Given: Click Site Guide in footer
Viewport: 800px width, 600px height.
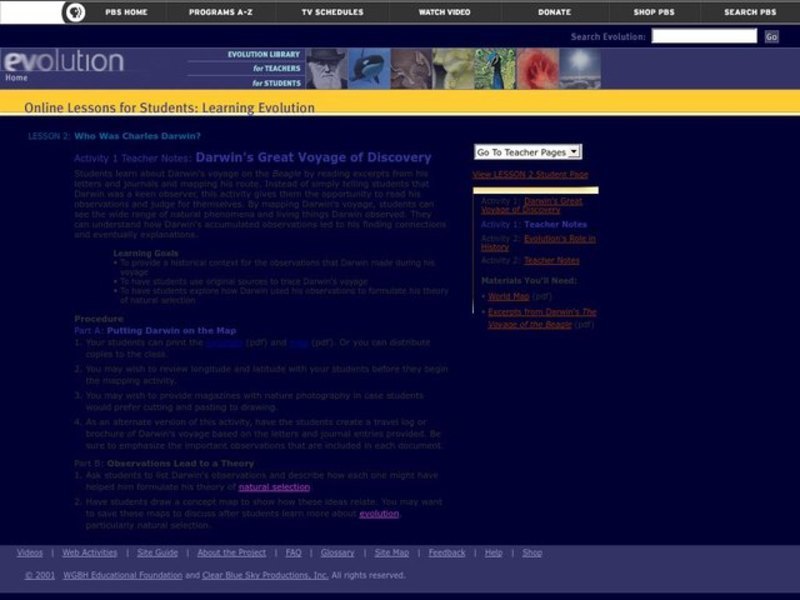Looking at the screenshot, I should pyautogui.click(x=157, y=552).
